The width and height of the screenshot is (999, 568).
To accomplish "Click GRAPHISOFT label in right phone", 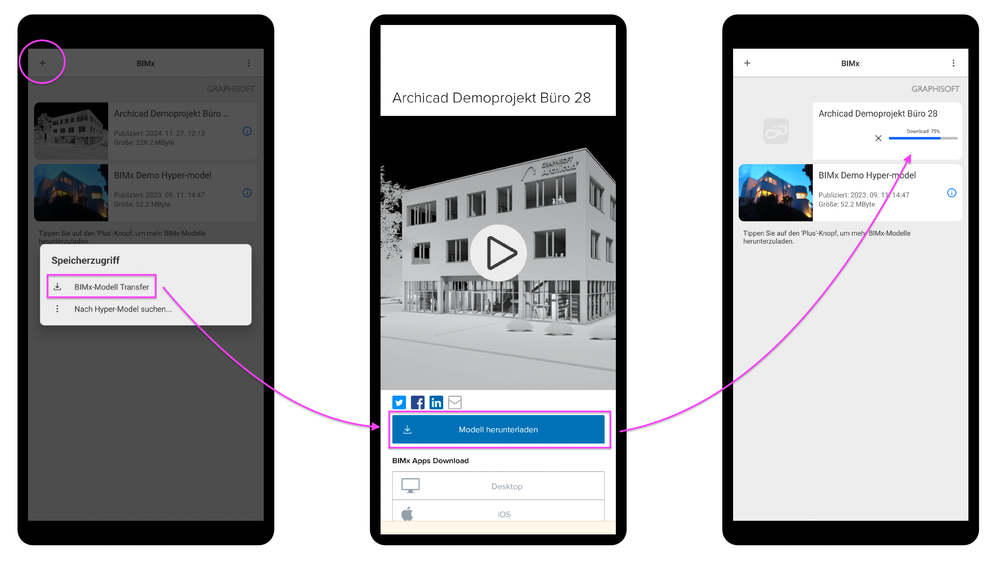I will click(x=935, y=89).
